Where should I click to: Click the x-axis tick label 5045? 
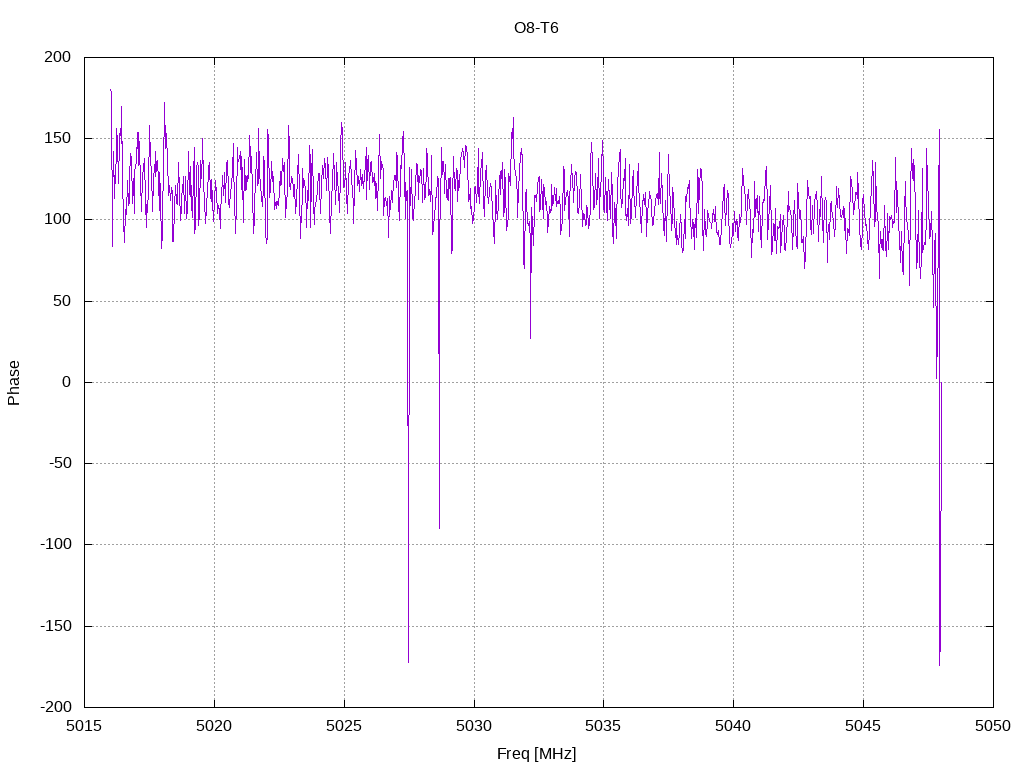[863, 726]
